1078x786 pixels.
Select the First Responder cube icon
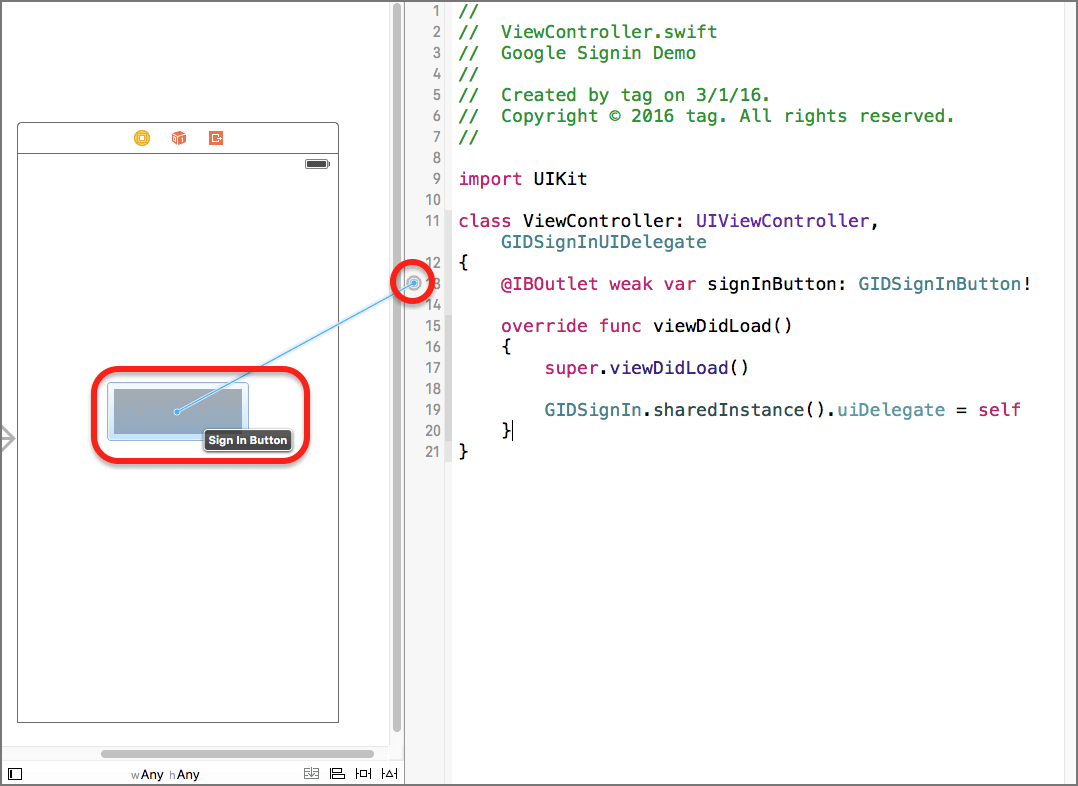[x=179, y=138]
